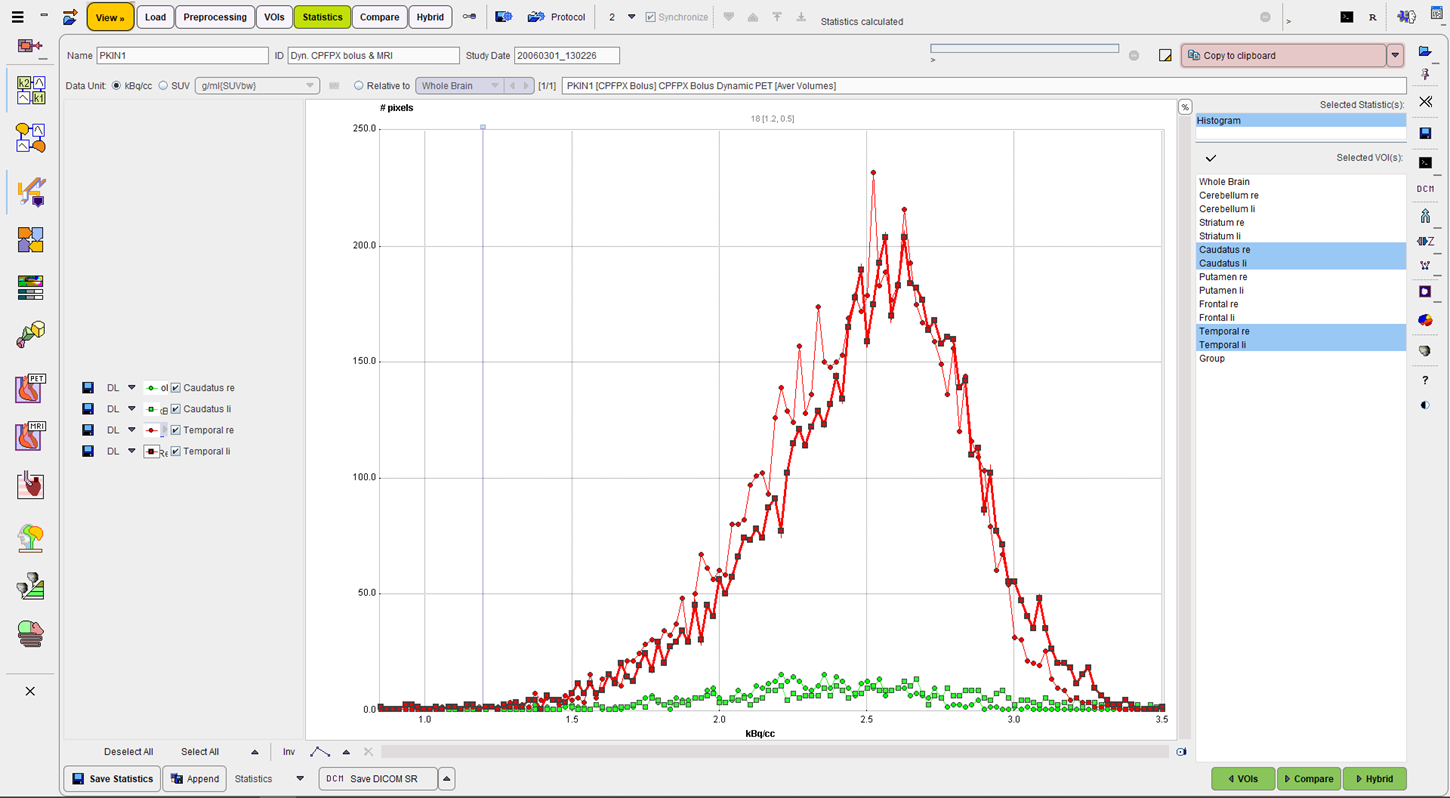The height and width of the screenshot is (798, 1450).
Task: Save the Temporal li curve (disk icon)
Action: coord(88,451)
